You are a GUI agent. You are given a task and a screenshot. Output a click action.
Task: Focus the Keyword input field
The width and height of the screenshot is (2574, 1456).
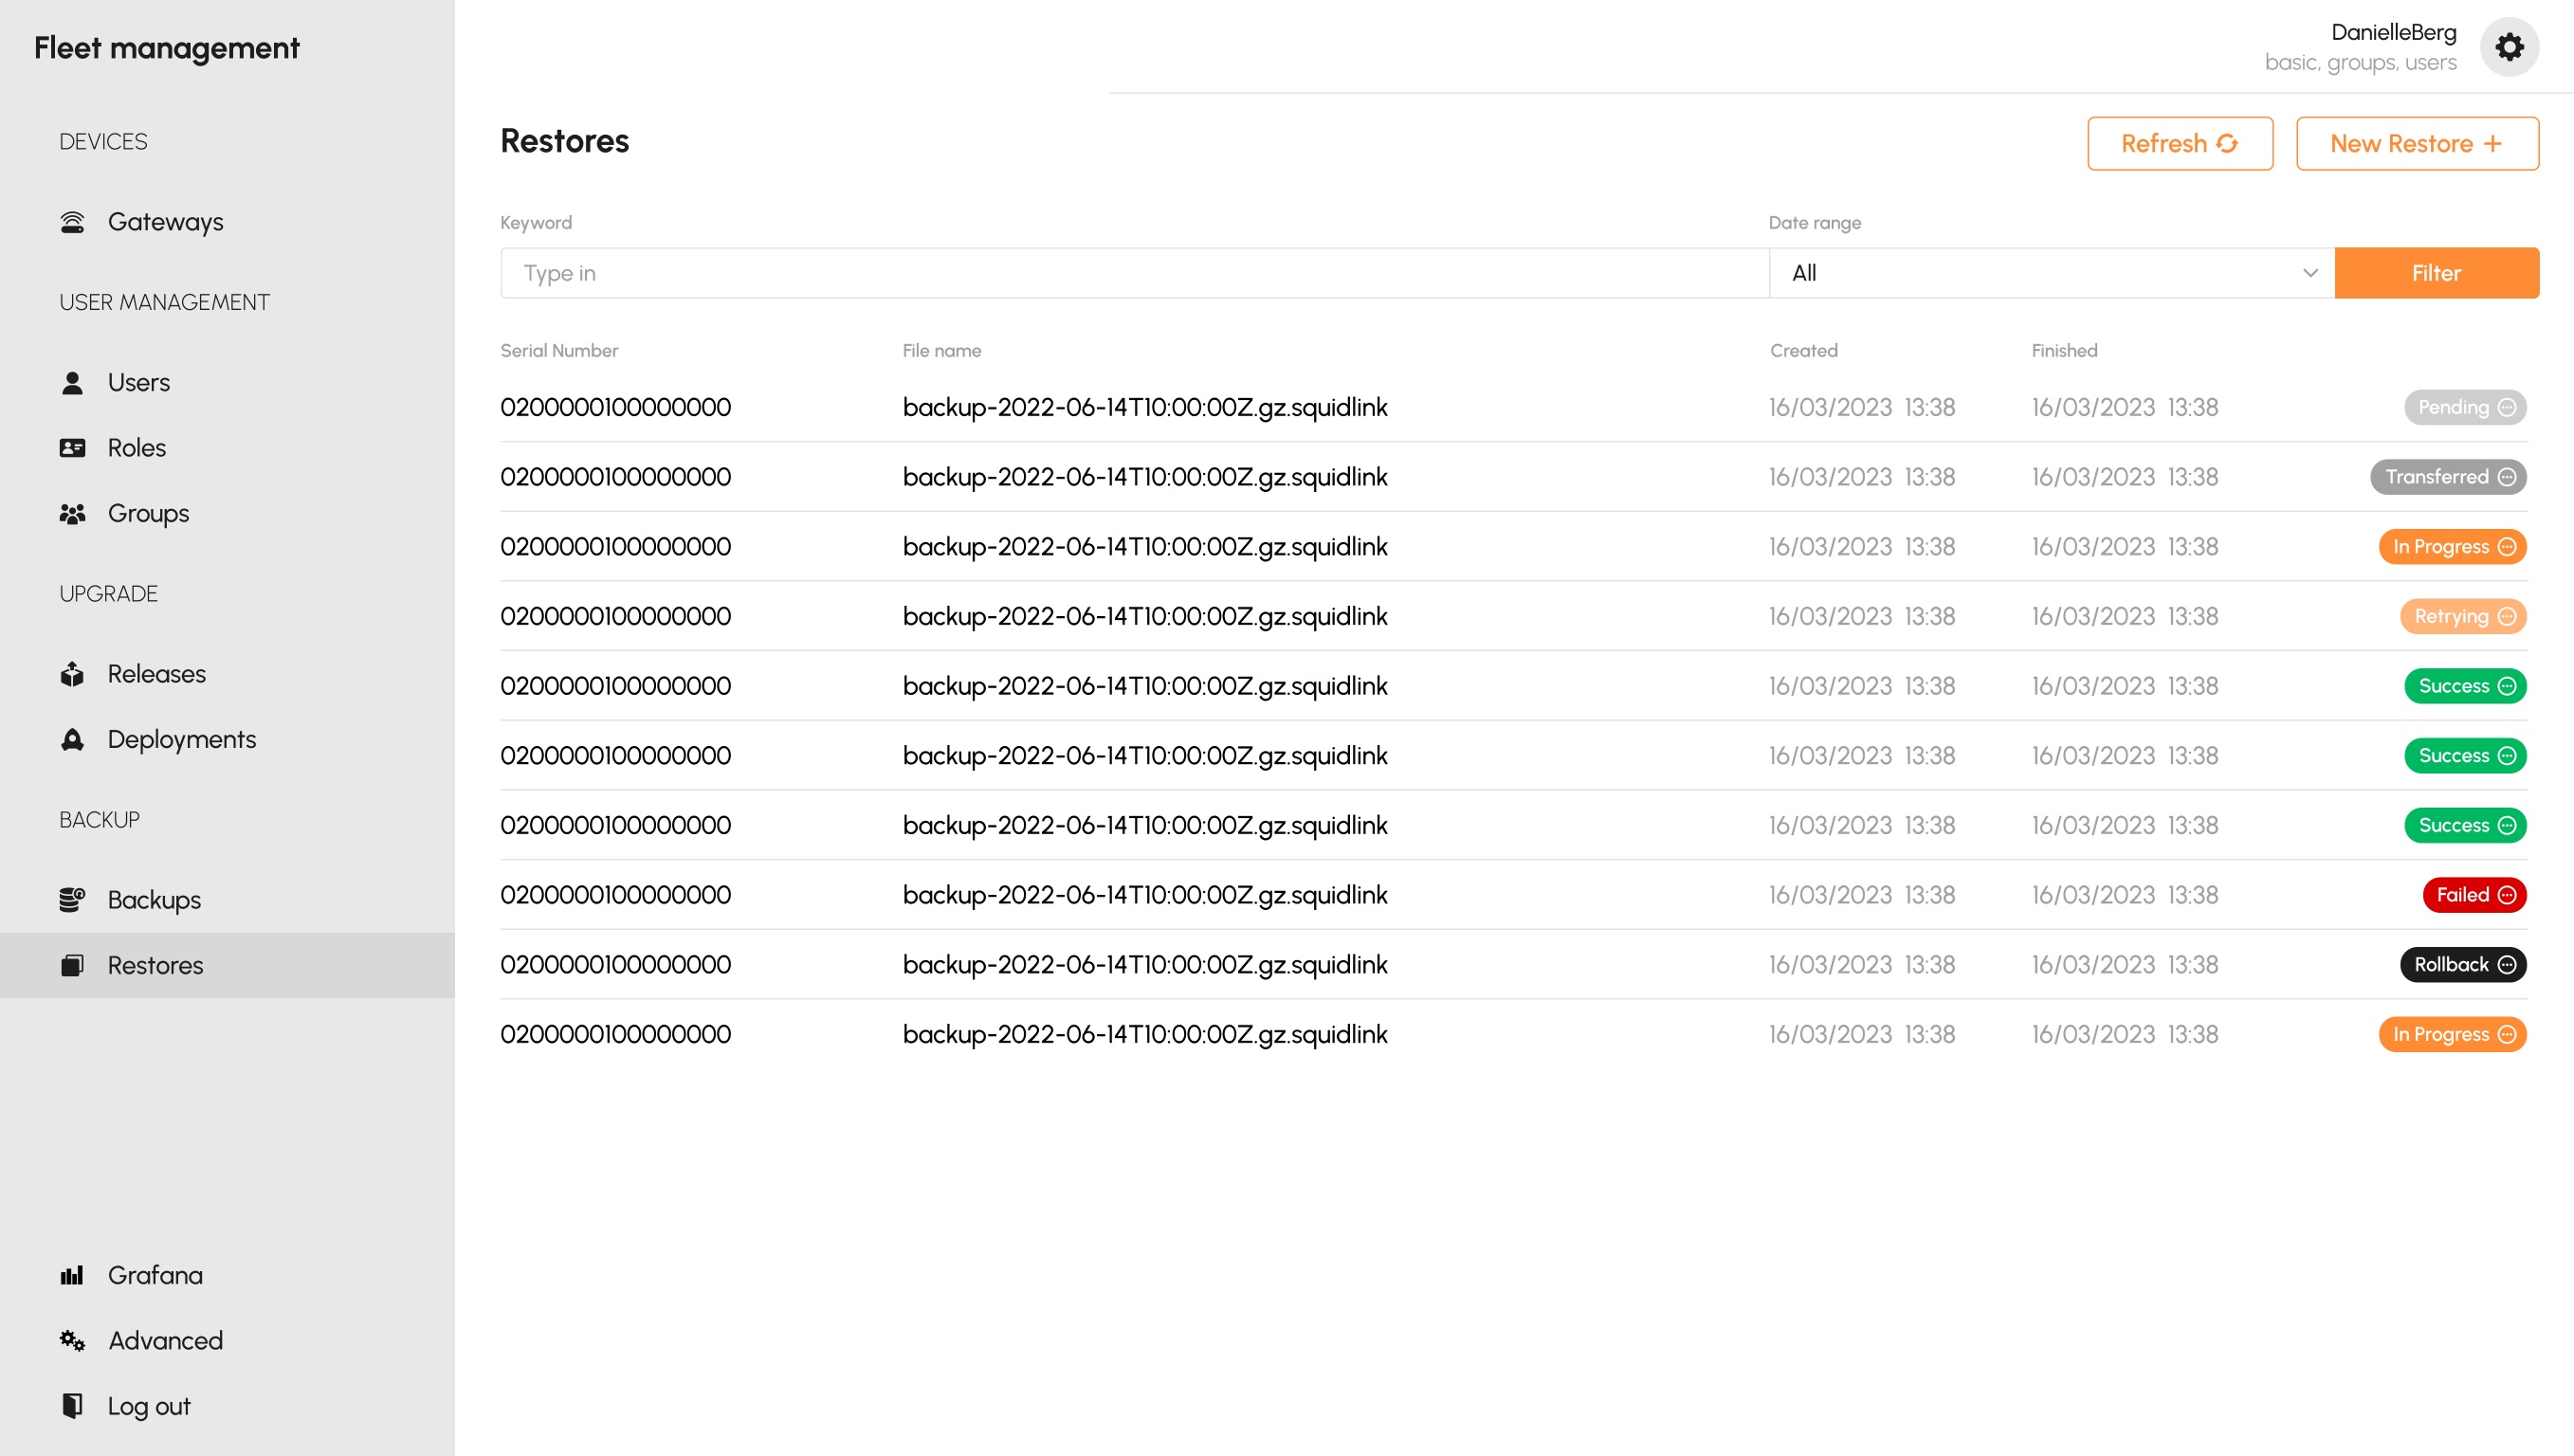tap(1134, 273)
